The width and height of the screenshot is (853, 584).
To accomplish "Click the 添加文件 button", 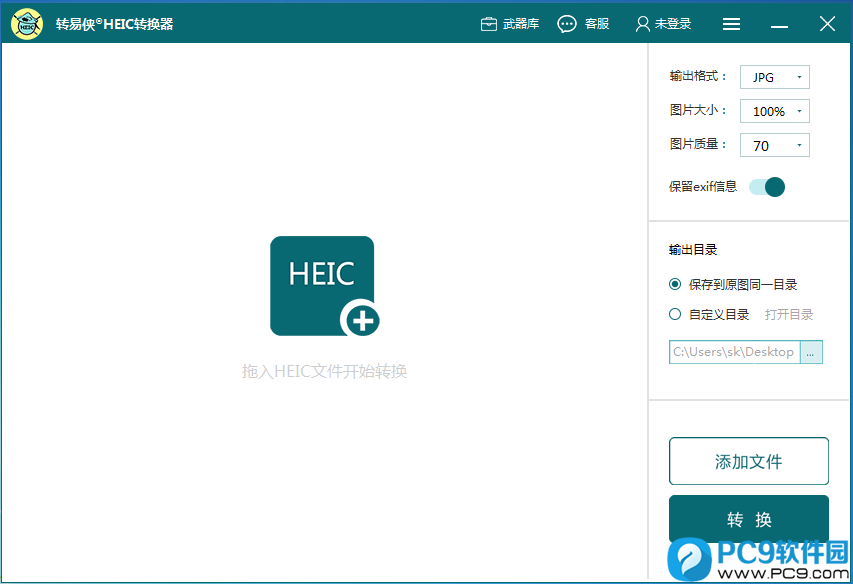I will (749, 461).
